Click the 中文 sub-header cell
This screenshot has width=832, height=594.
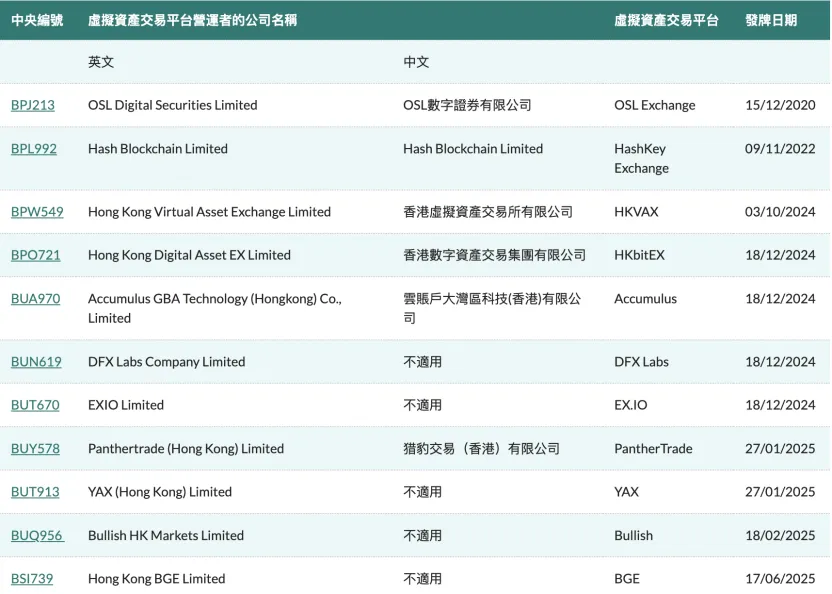tap(416, 62)
